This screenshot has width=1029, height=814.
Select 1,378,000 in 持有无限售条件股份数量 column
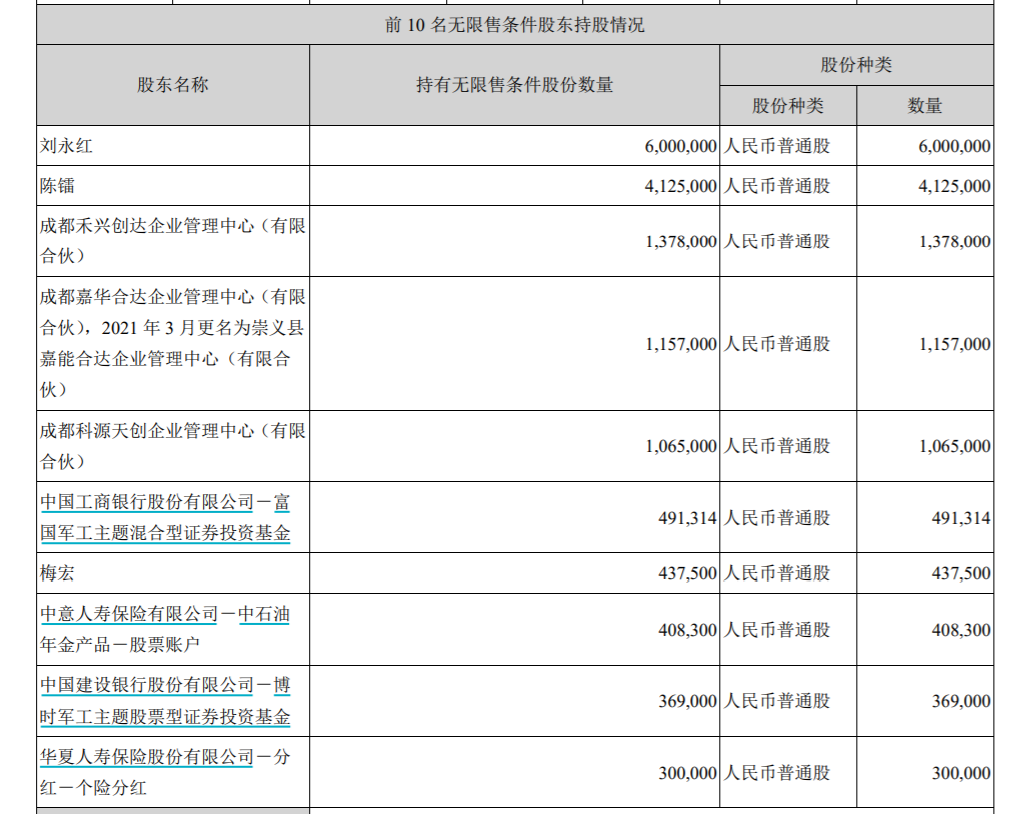(x=681, y=242)
